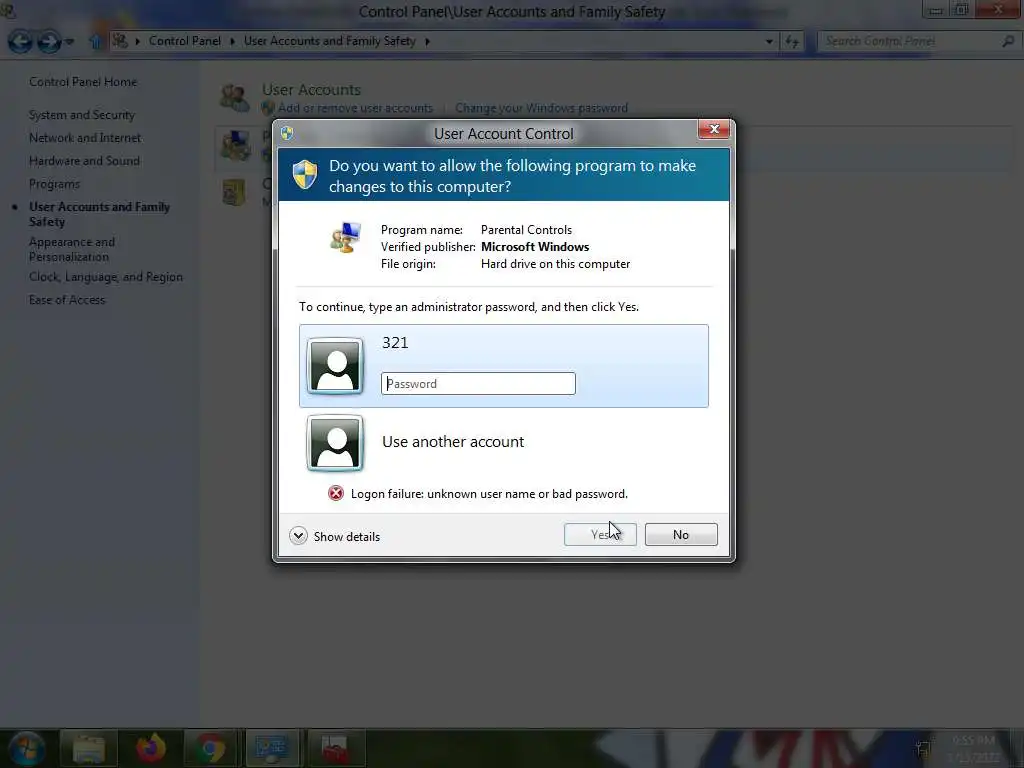Expand breadcrumb arrow after User Accounts and Family Safety
This screenshot has width=1024, height=768.
pyautogui.click(x=427, y=41)
